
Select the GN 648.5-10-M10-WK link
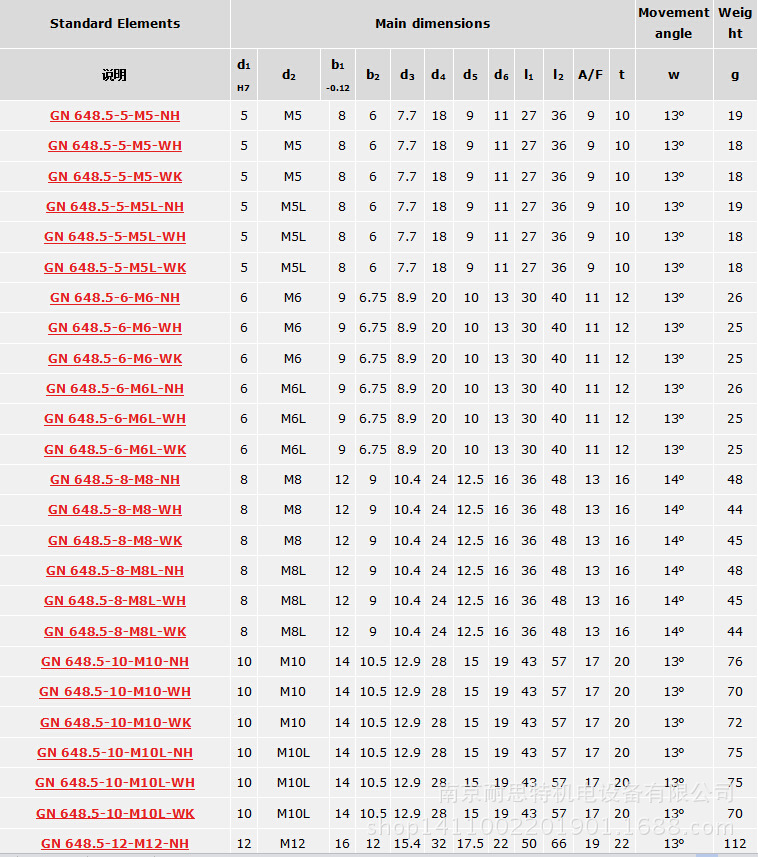[115, 722]
